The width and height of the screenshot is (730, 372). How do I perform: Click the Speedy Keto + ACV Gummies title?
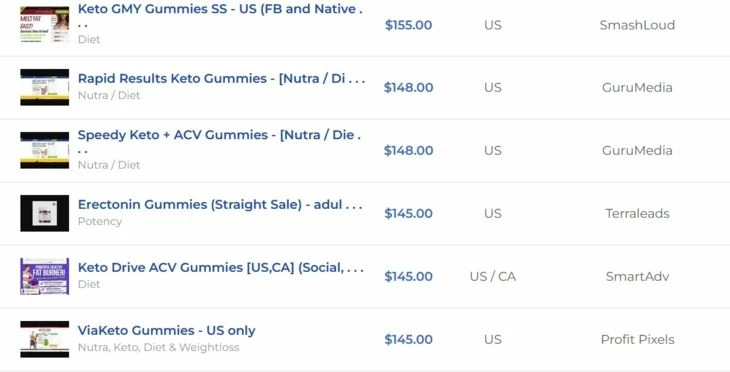tap(219, 142)
